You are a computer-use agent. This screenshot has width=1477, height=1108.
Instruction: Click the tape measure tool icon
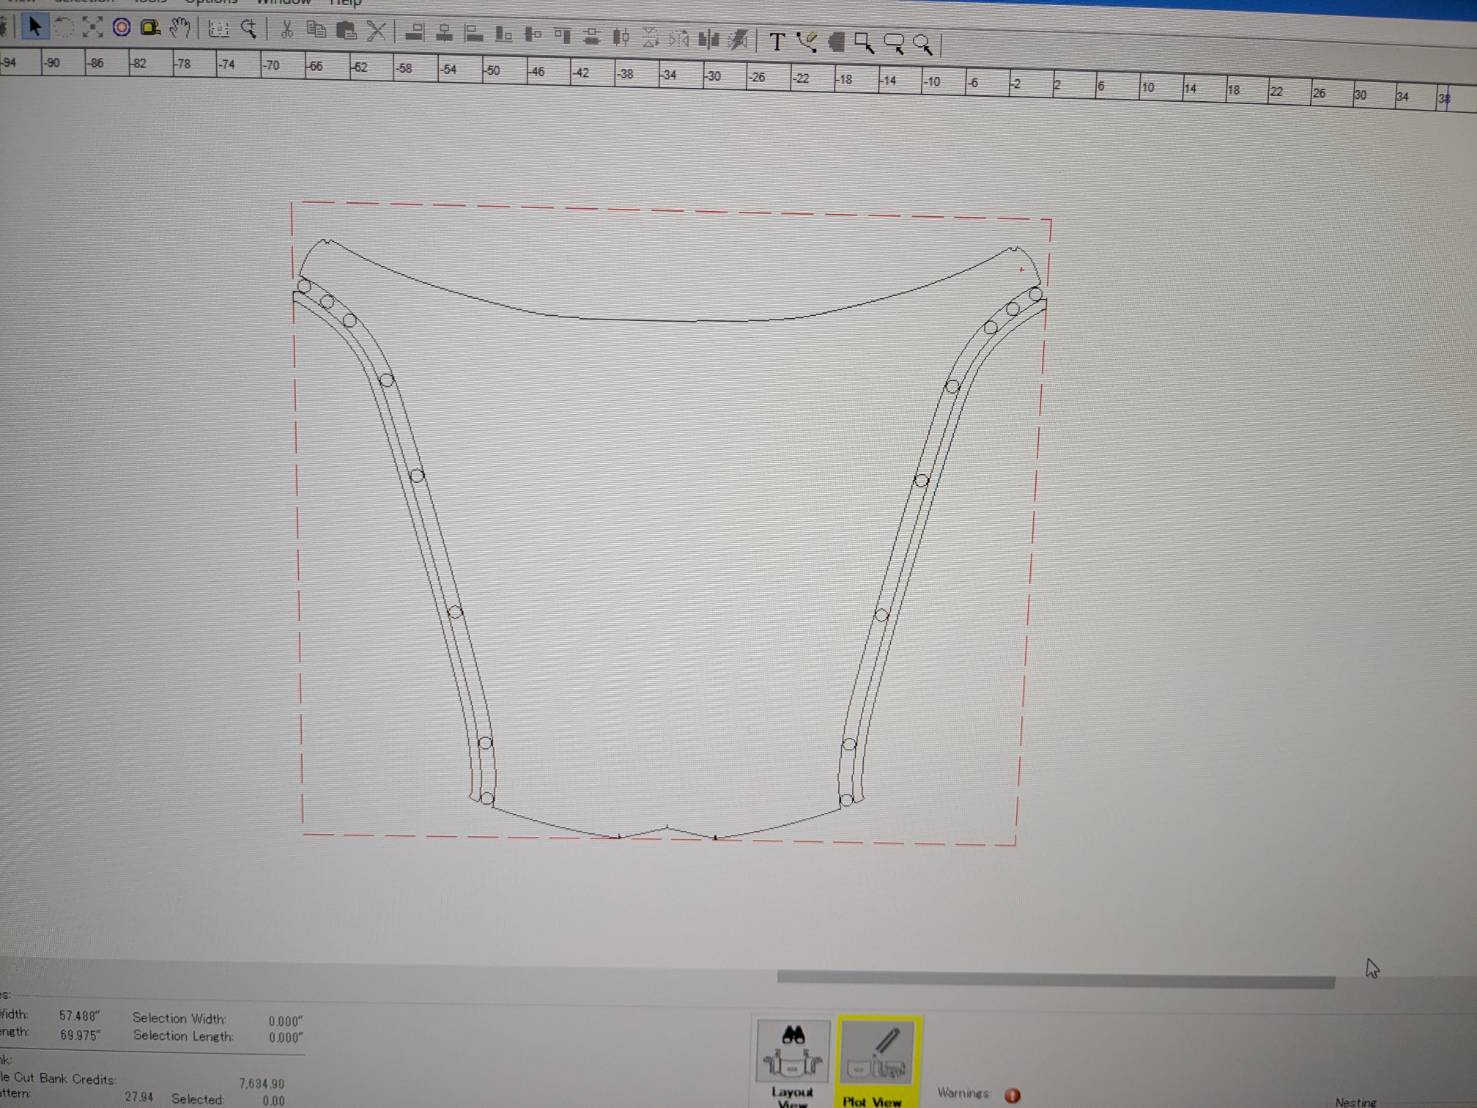(x=150, y=27)
